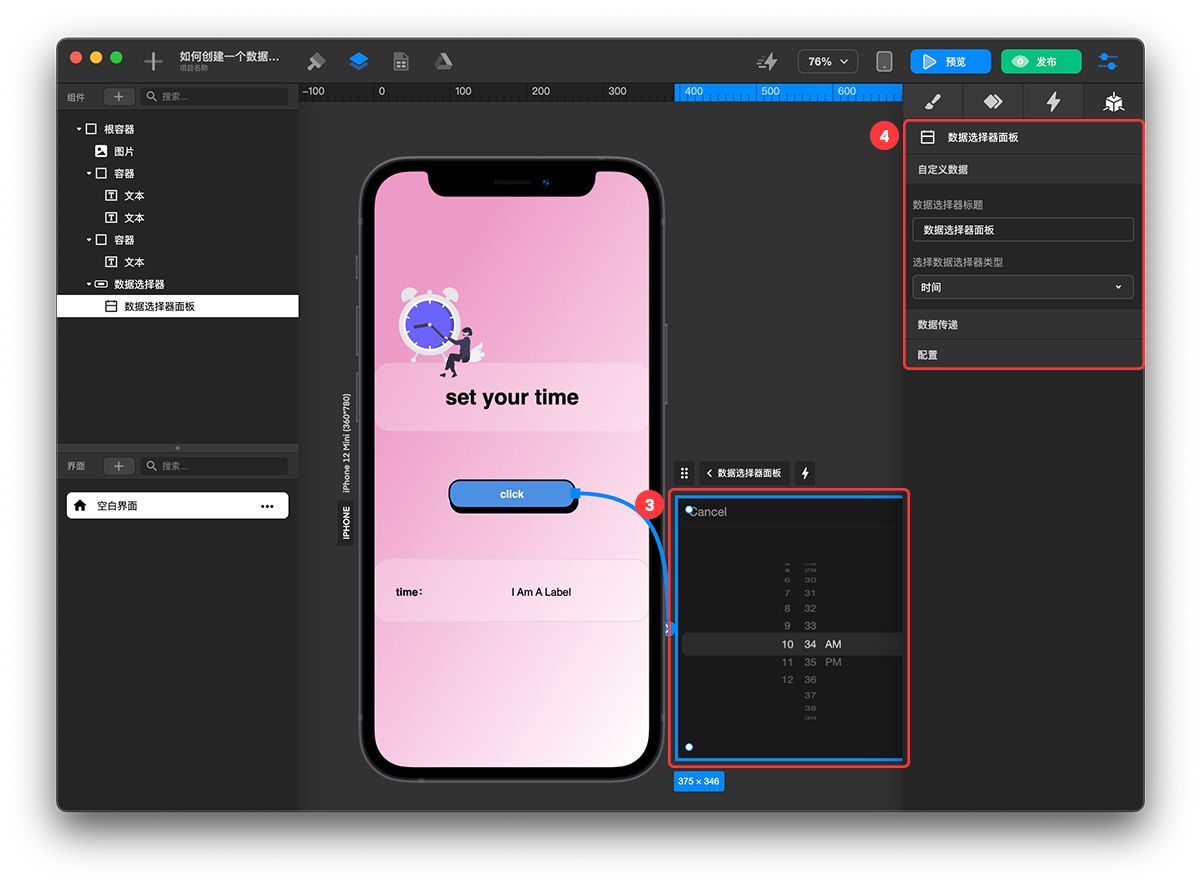Open the 76% zoom dropdown
This screenshot has width=1200, height=886.
[x=827, y=62]
